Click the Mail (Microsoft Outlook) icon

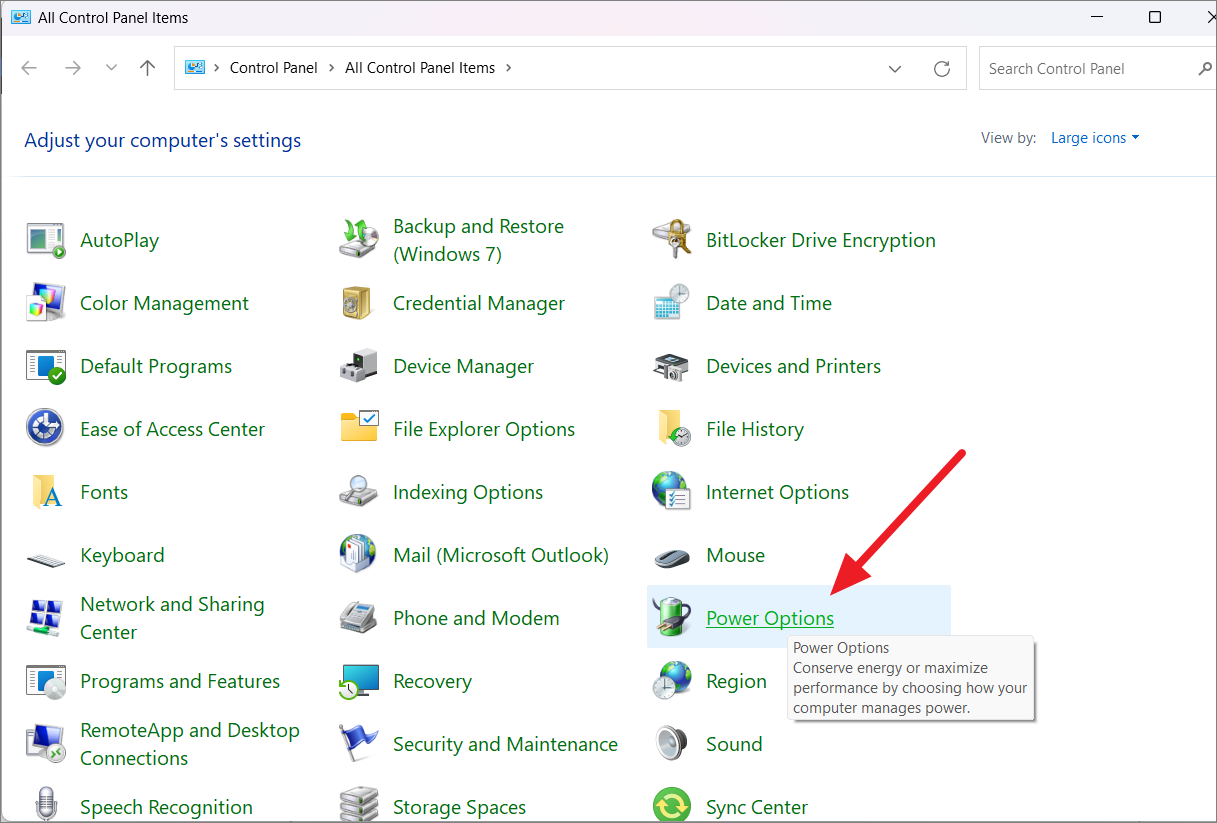pos(358,555)
